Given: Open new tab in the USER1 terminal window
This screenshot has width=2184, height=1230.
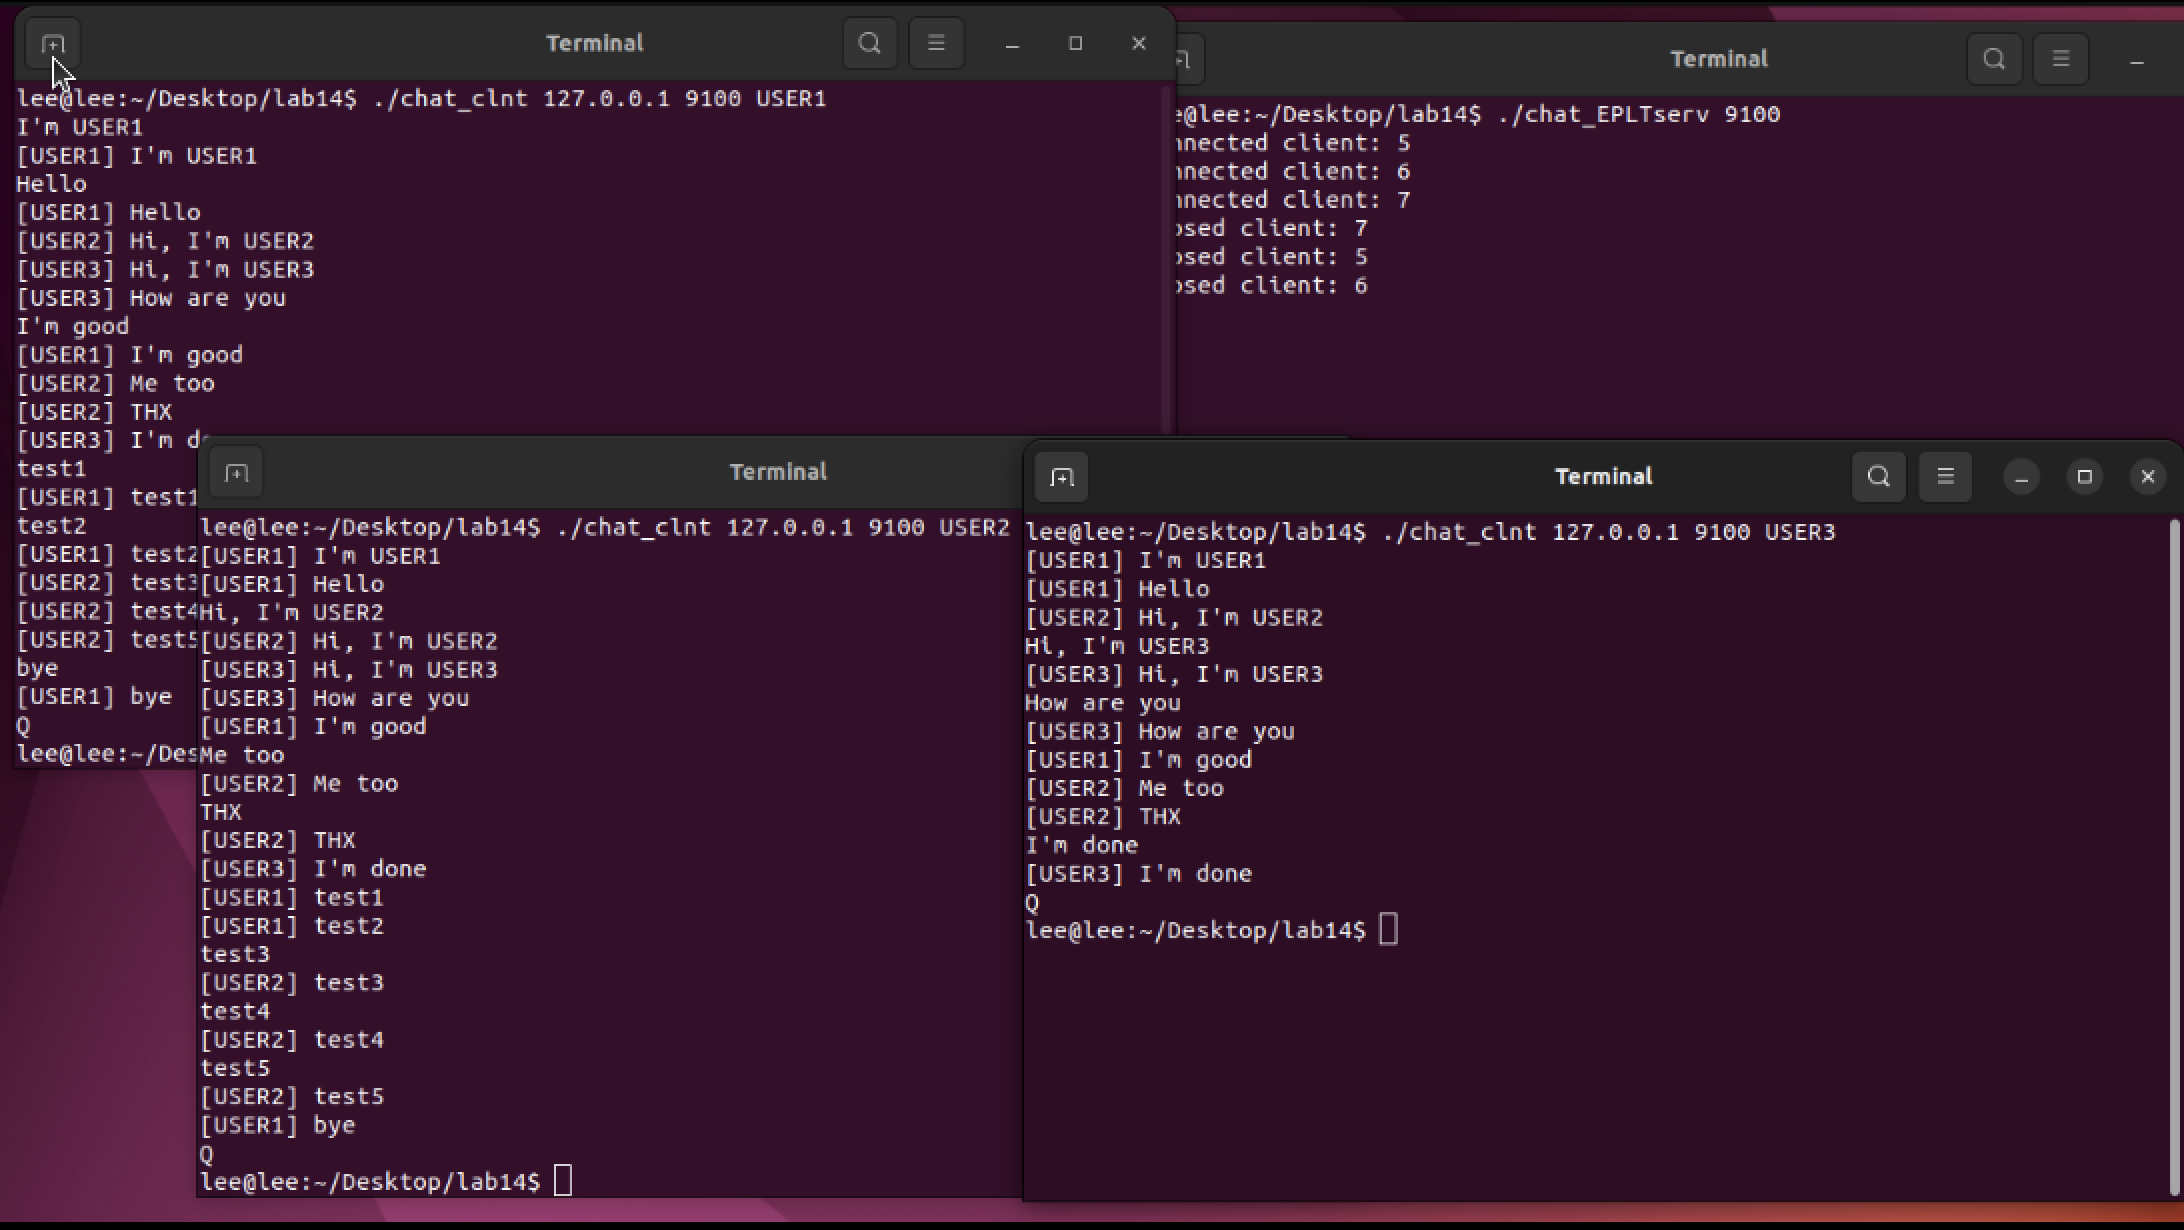Looking at the screenshot, I should coord(53,44).
